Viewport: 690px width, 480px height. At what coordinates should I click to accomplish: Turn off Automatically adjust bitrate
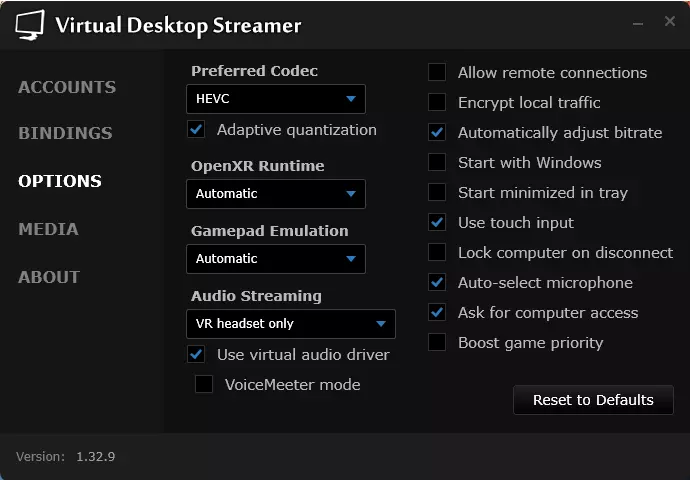tap(437, 132)
